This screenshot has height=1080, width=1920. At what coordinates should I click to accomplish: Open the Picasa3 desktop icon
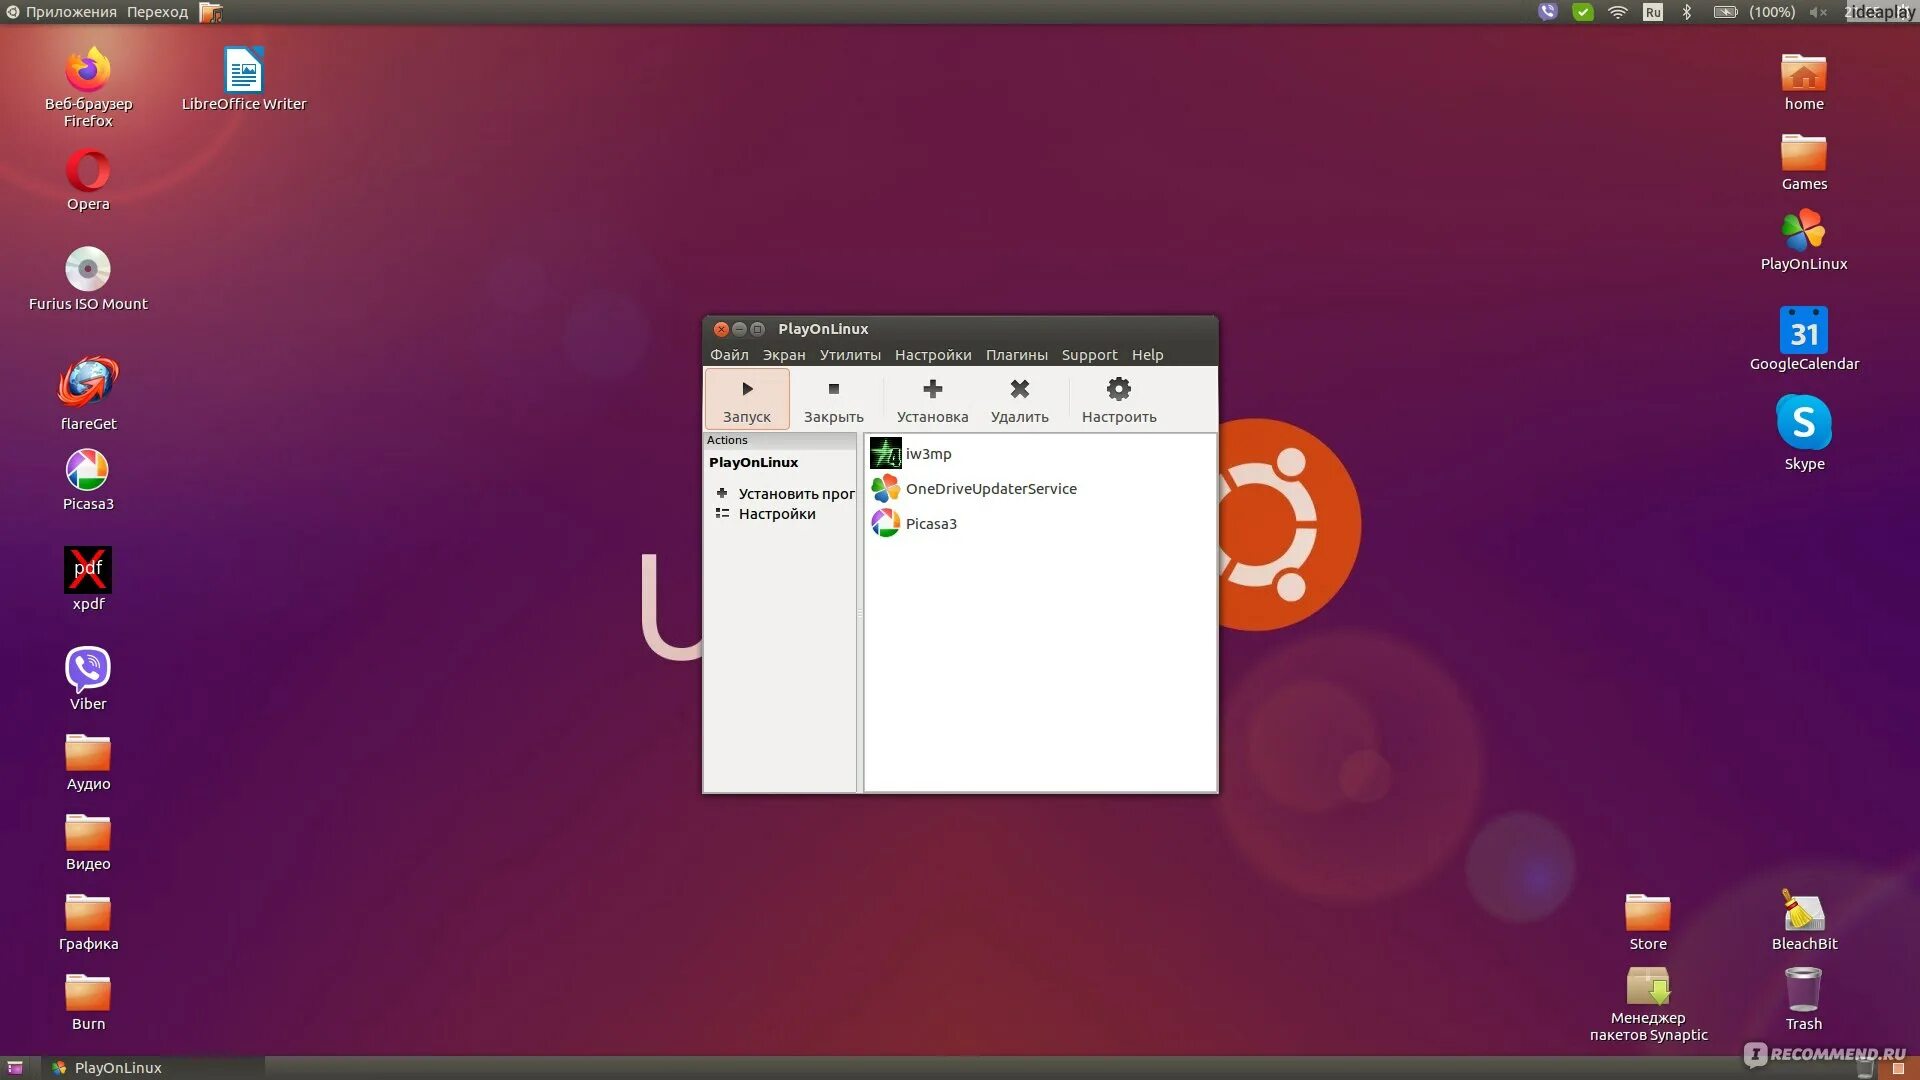point(88,480)
